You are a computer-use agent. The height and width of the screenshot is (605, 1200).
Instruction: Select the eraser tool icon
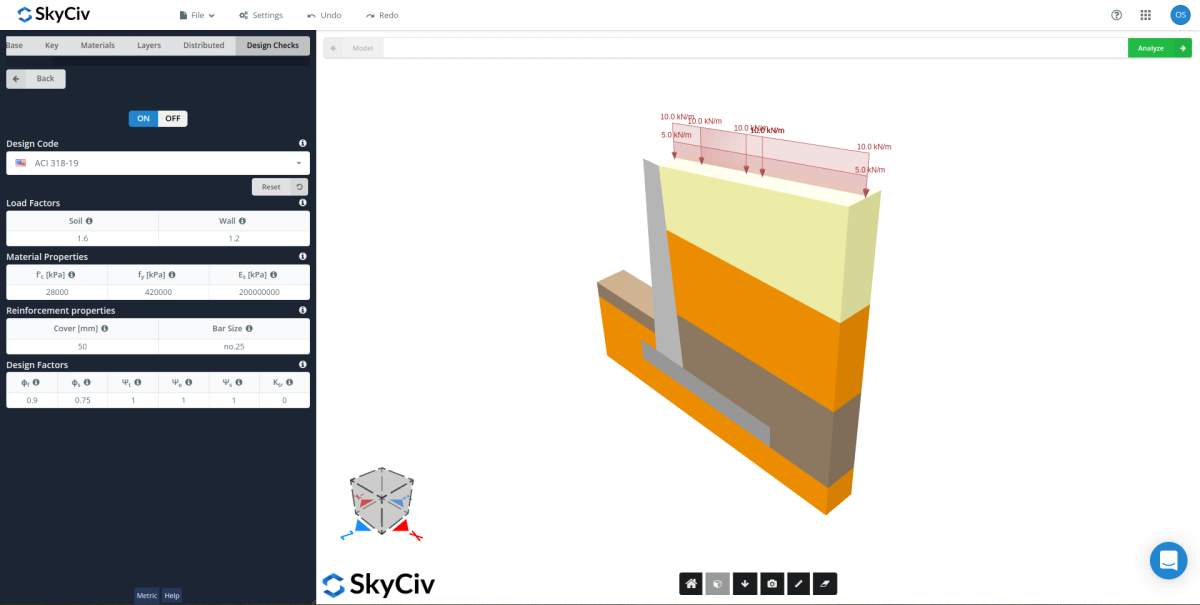pos(824,583)
